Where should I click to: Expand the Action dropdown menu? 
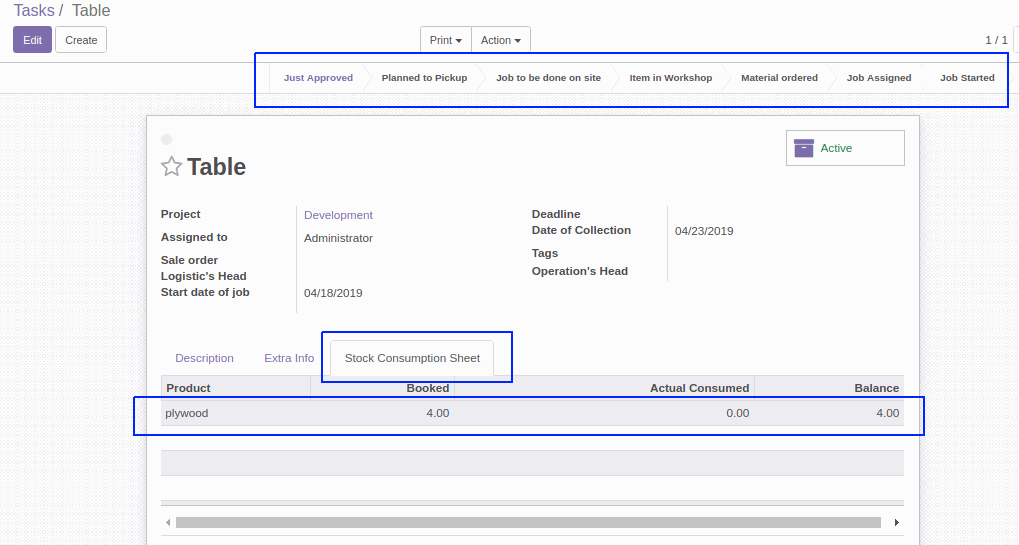click(501, 40)
